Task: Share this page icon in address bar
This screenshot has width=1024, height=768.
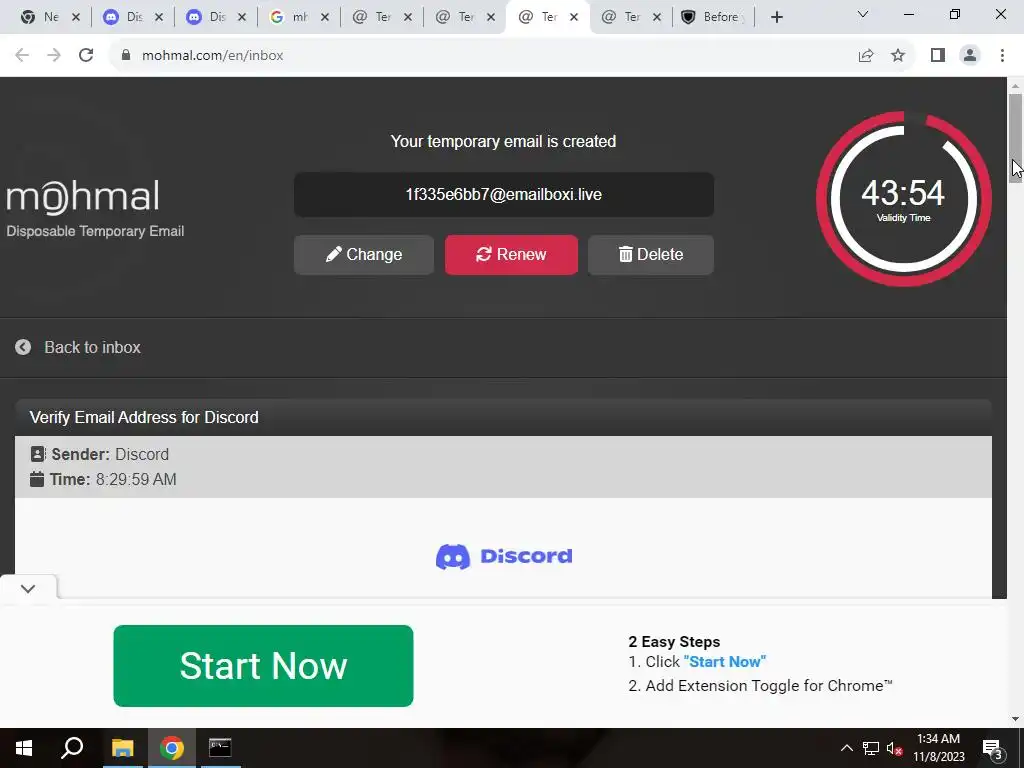Action: point(866,56)
